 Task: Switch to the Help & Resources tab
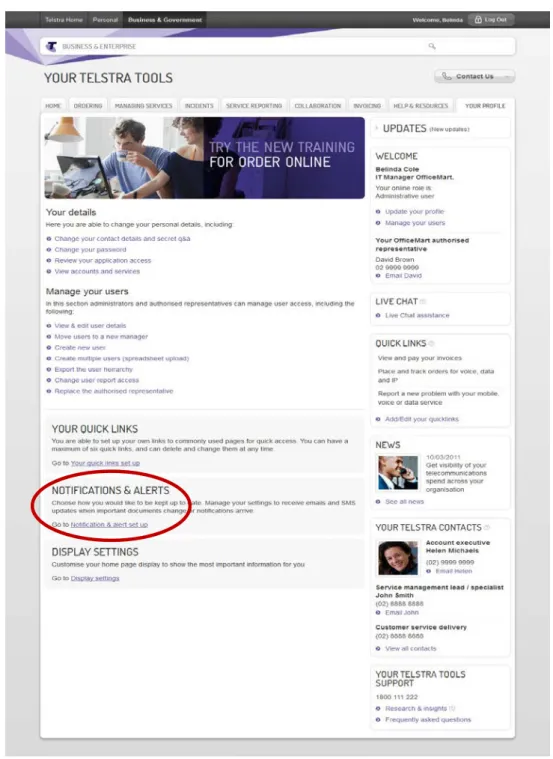point(421,106)
